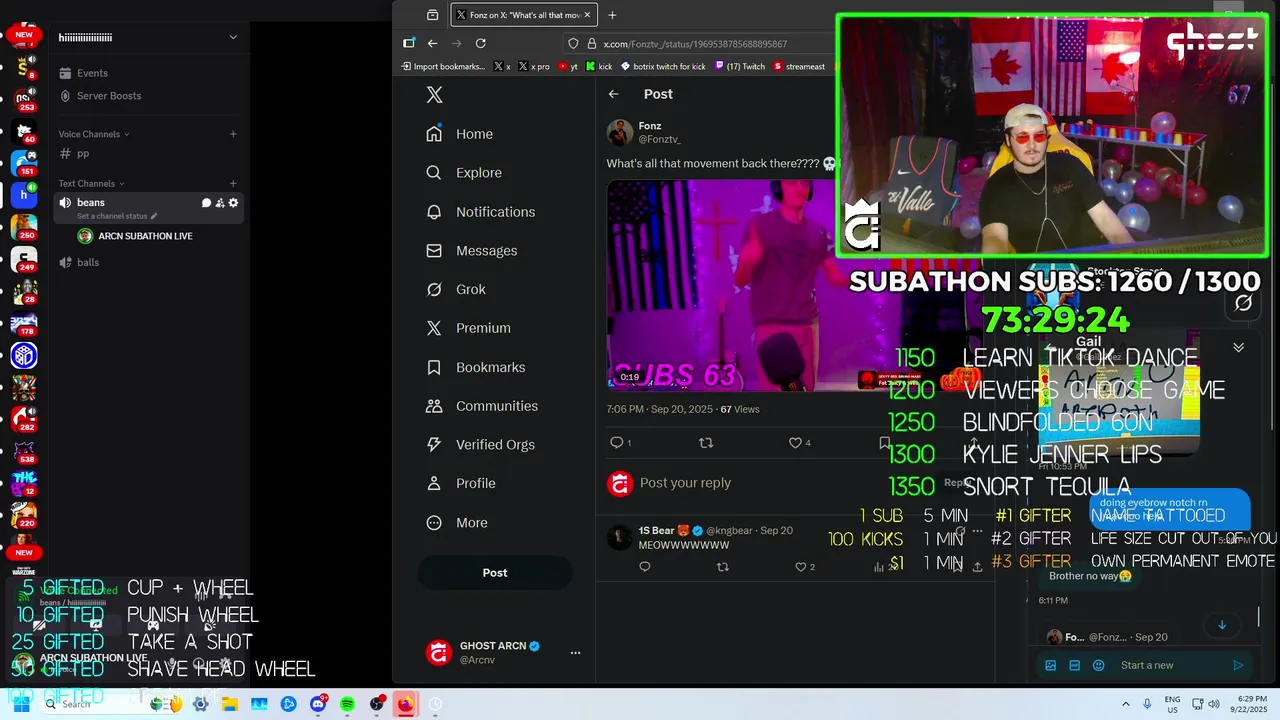Bookmark Fonz's tweet
This screenshot has width=1280, height=720.
[x=885, y=442]
